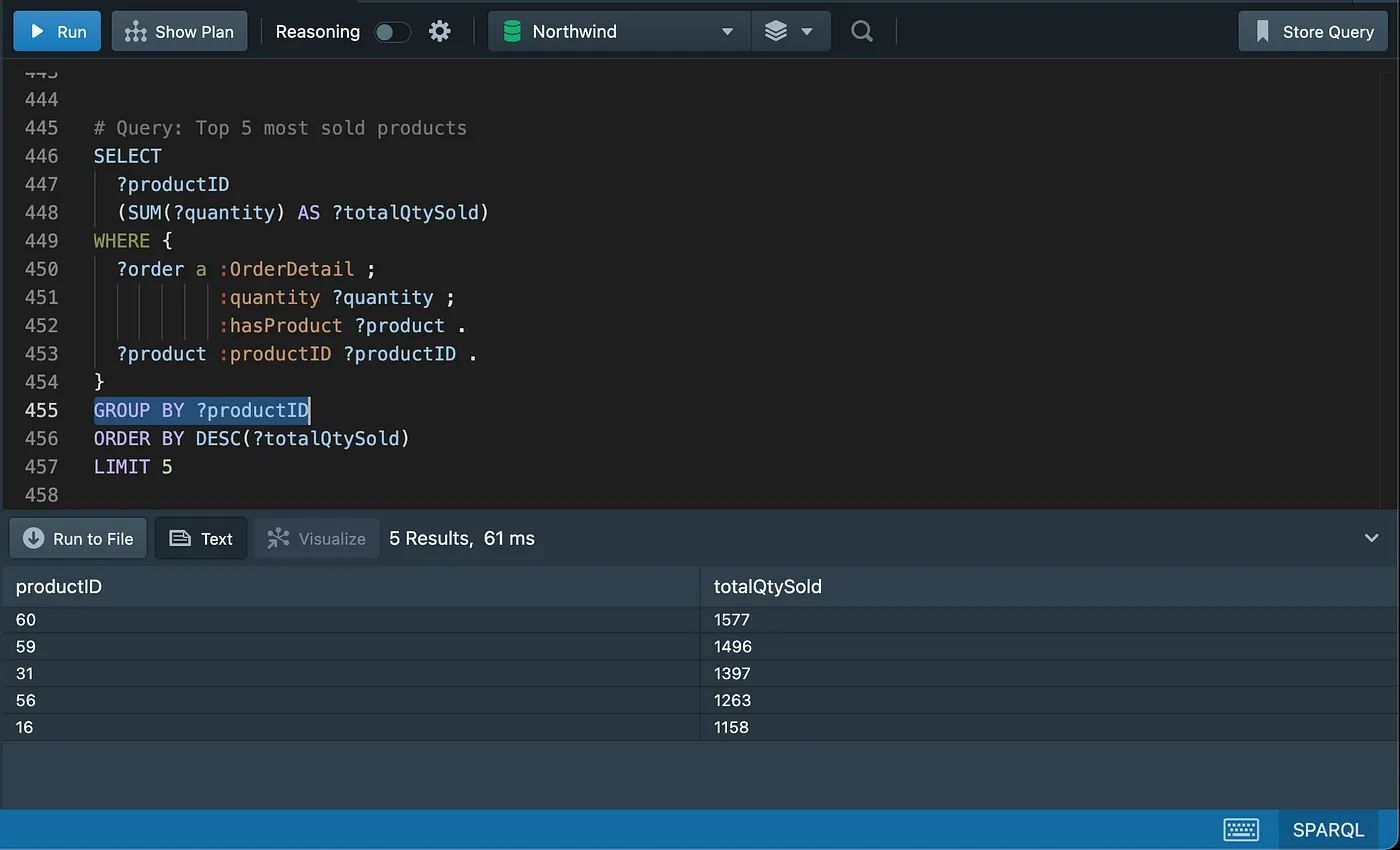This screenshot has height=850, width=1400.
Task: Click the Show Plan button
Action: [x=180, y=32]
